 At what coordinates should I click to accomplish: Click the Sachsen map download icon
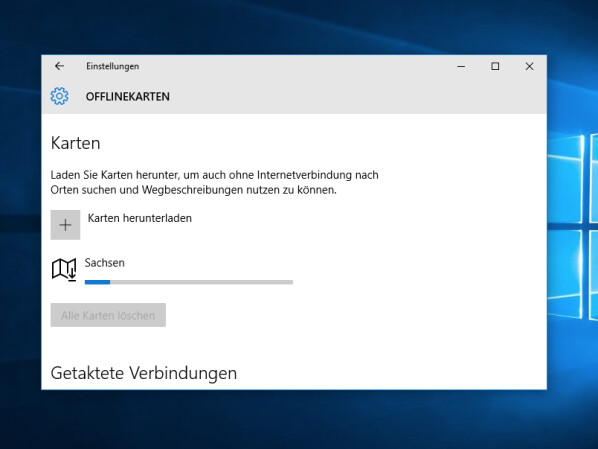pos(64,270)
